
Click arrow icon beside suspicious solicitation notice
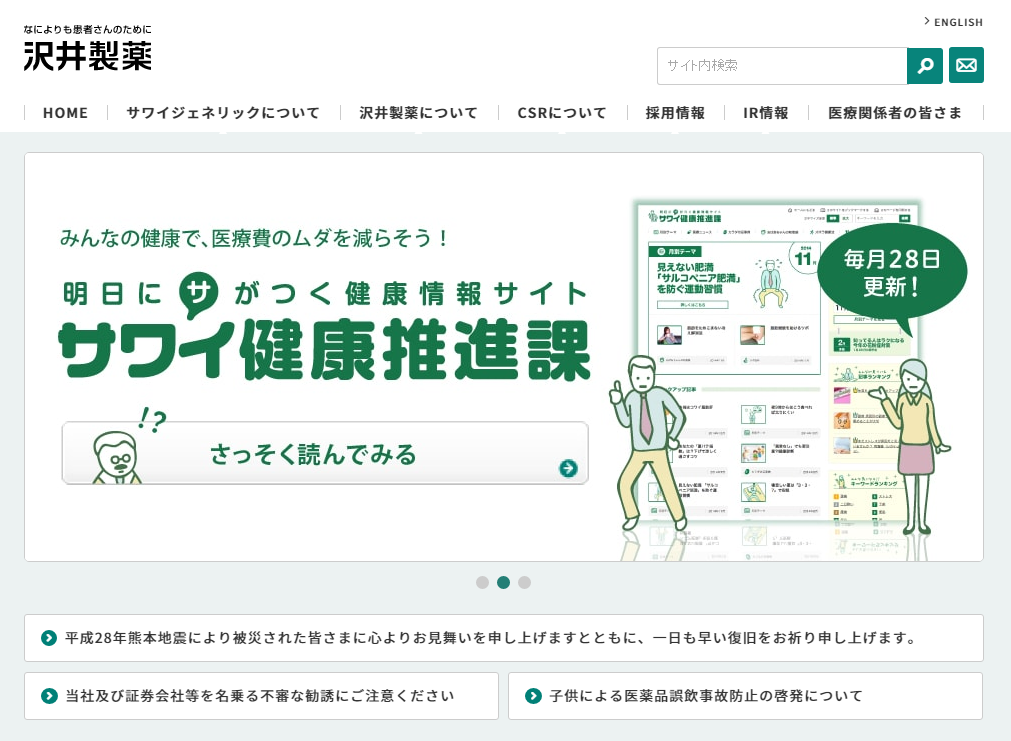pyautogui.click(x=49, y=696)
